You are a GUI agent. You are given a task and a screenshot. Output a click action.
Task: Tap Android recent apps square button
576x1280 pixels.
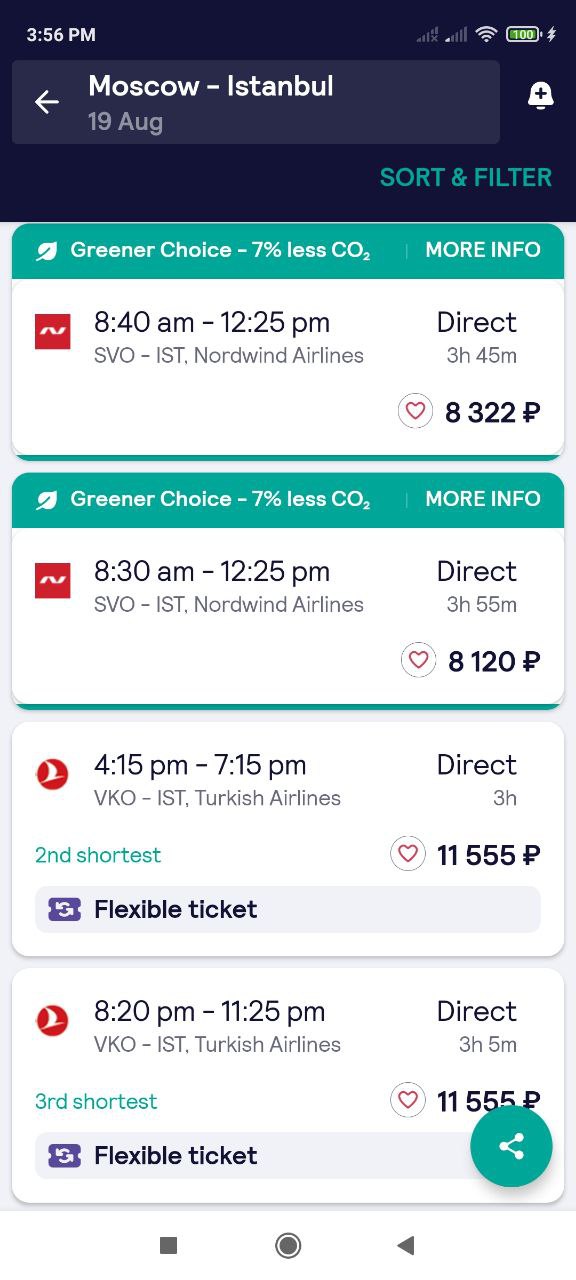tap(169, 1245)
